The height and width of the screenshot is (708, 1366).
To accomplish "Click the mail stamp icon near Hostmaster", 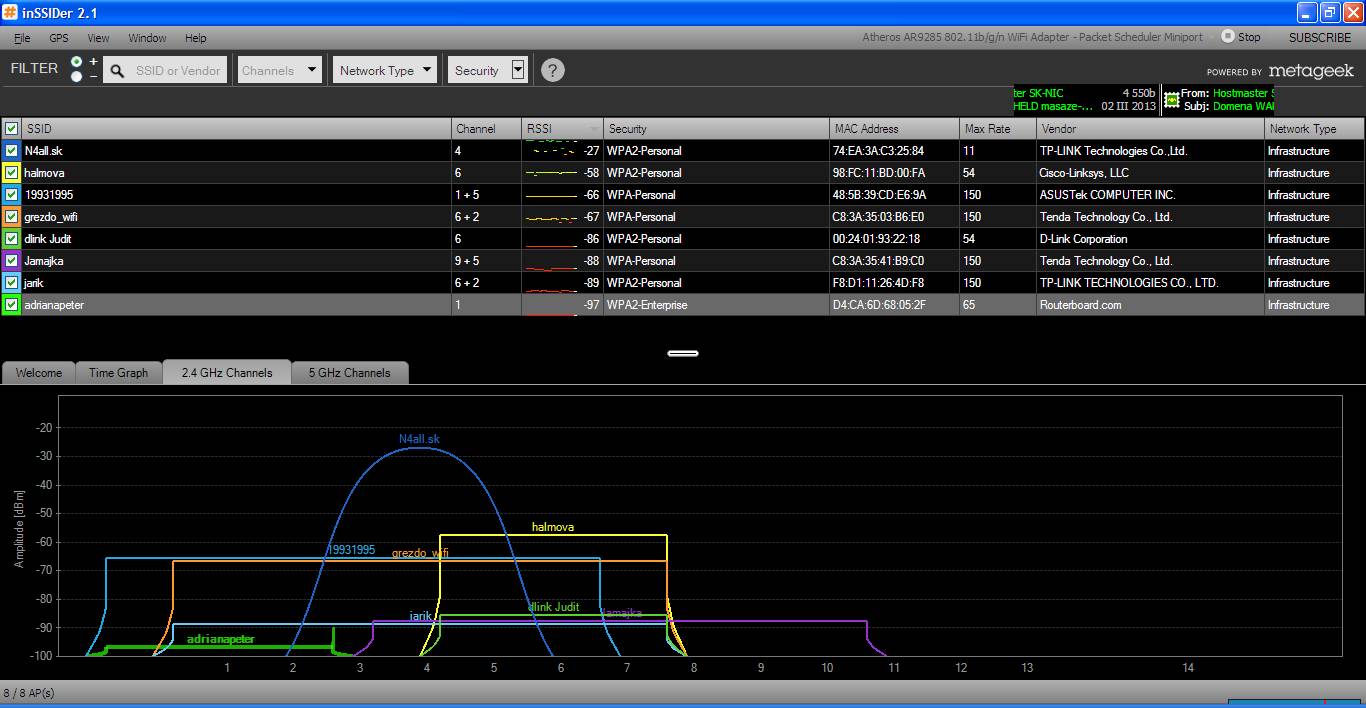I will pos(1172,99).
